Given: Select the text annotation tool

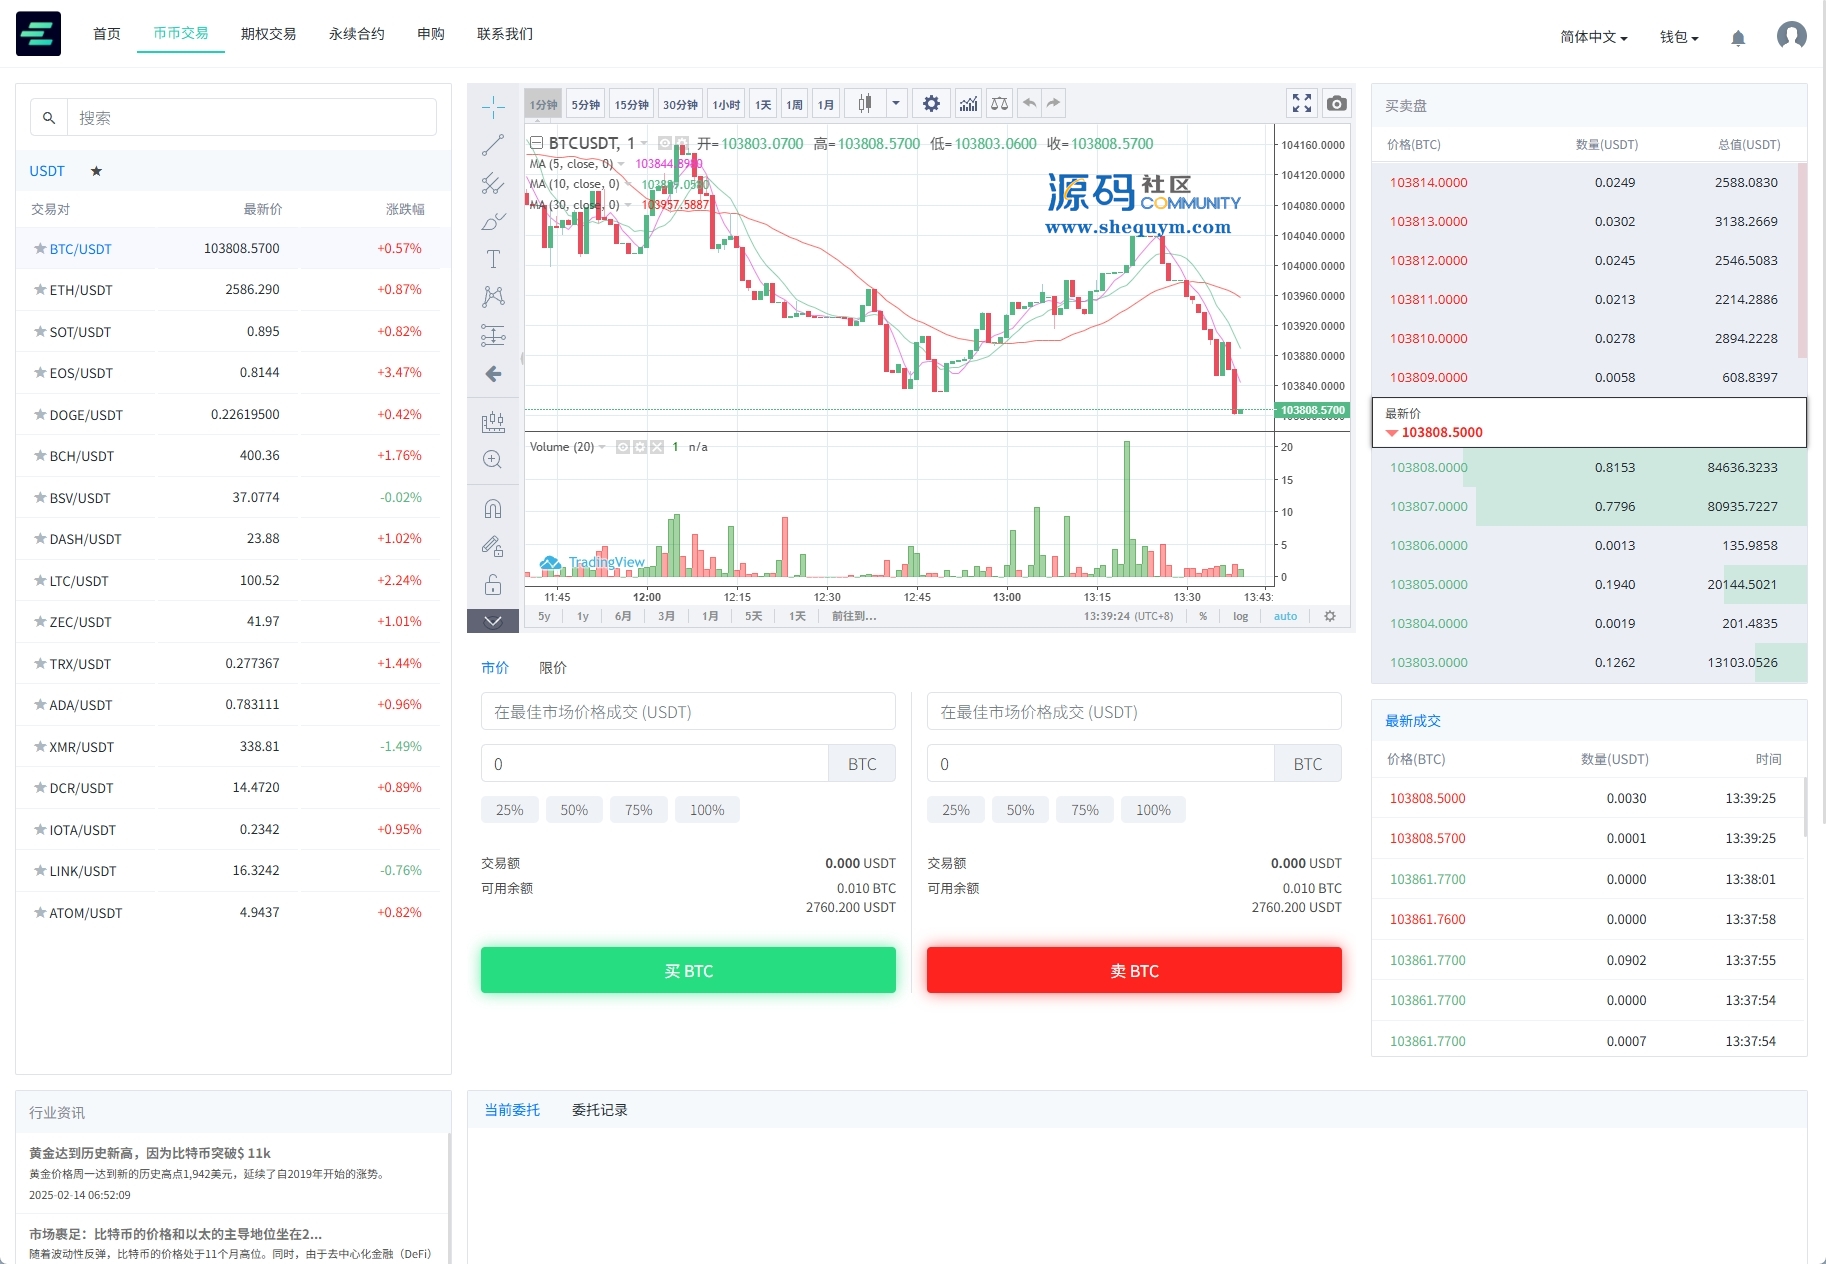Looking at the screenshot, I should pos(493,259).
